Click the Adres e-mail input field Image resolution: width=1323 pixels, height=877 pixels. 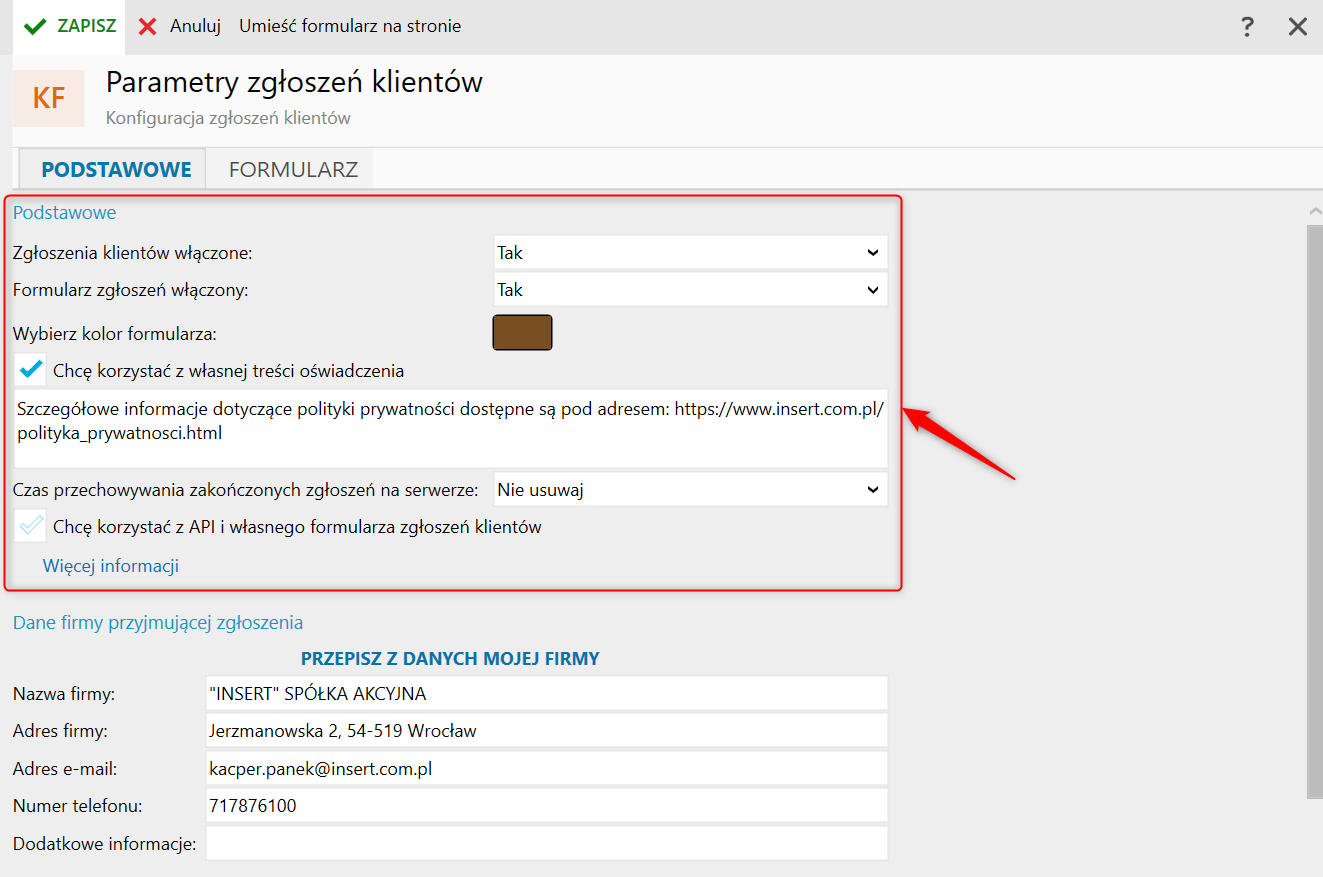point(547,769)
